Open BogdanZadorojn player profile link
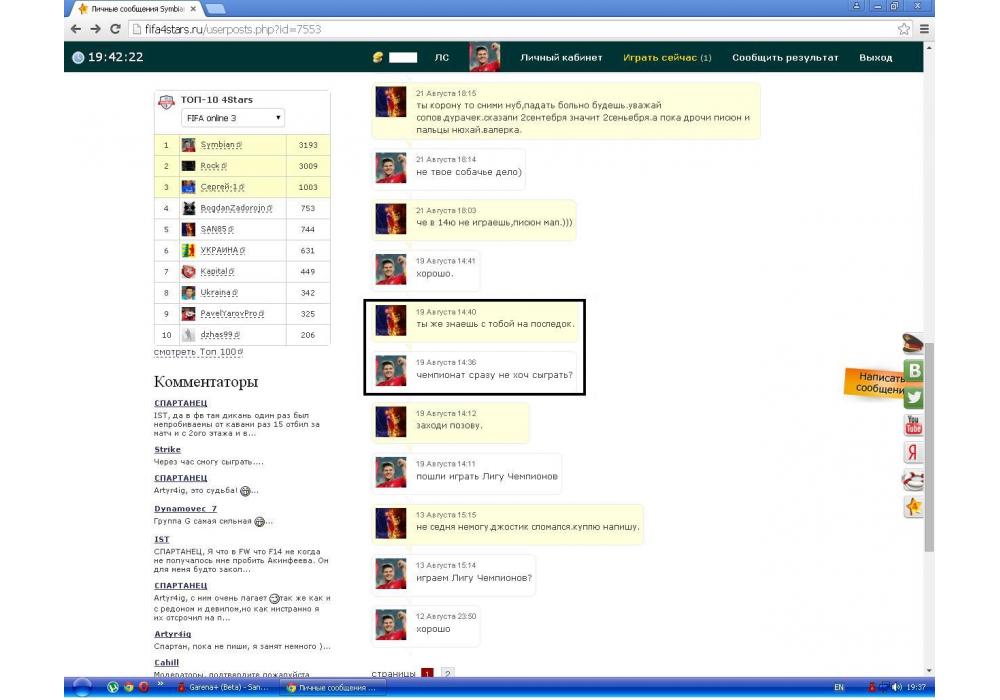 click(237, 208)
